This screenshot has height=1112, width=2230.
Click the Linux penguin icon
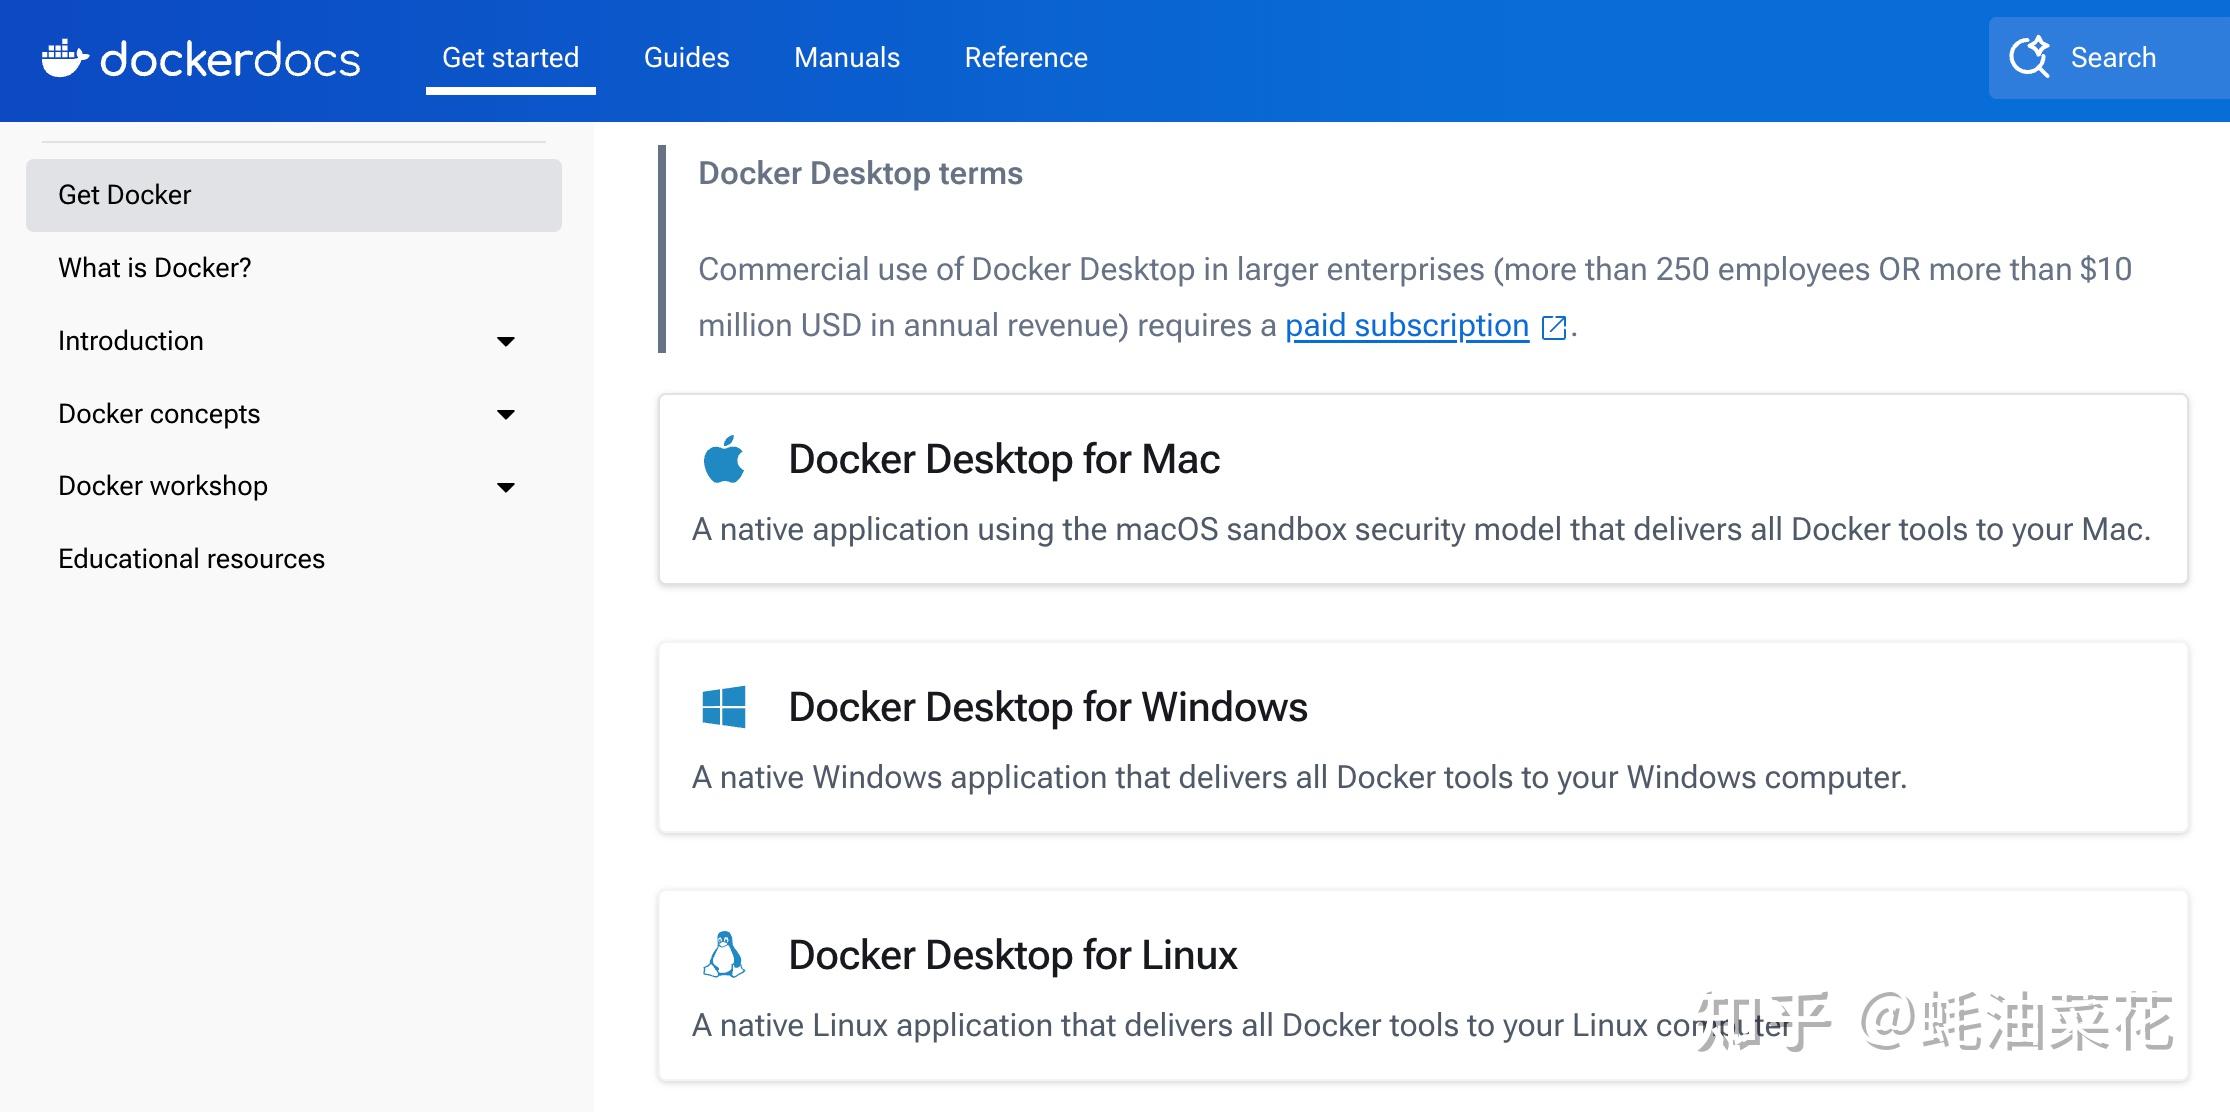tap(724, 955)
